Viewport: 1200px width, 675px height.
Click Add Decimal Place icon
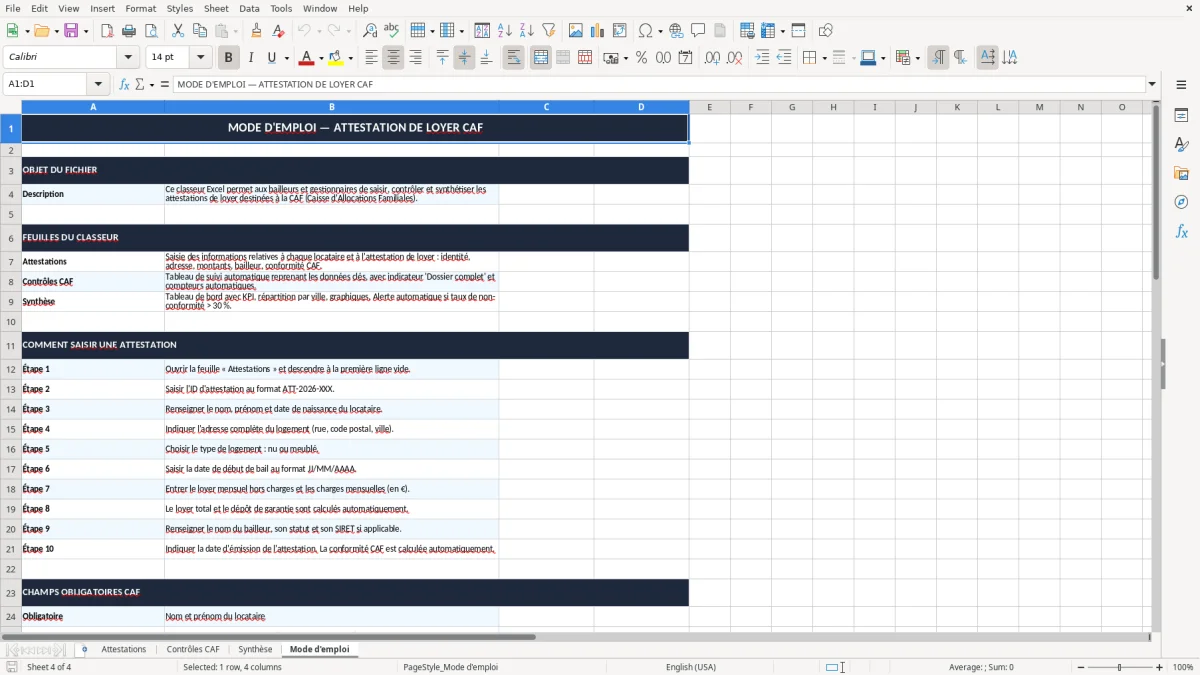711,58
